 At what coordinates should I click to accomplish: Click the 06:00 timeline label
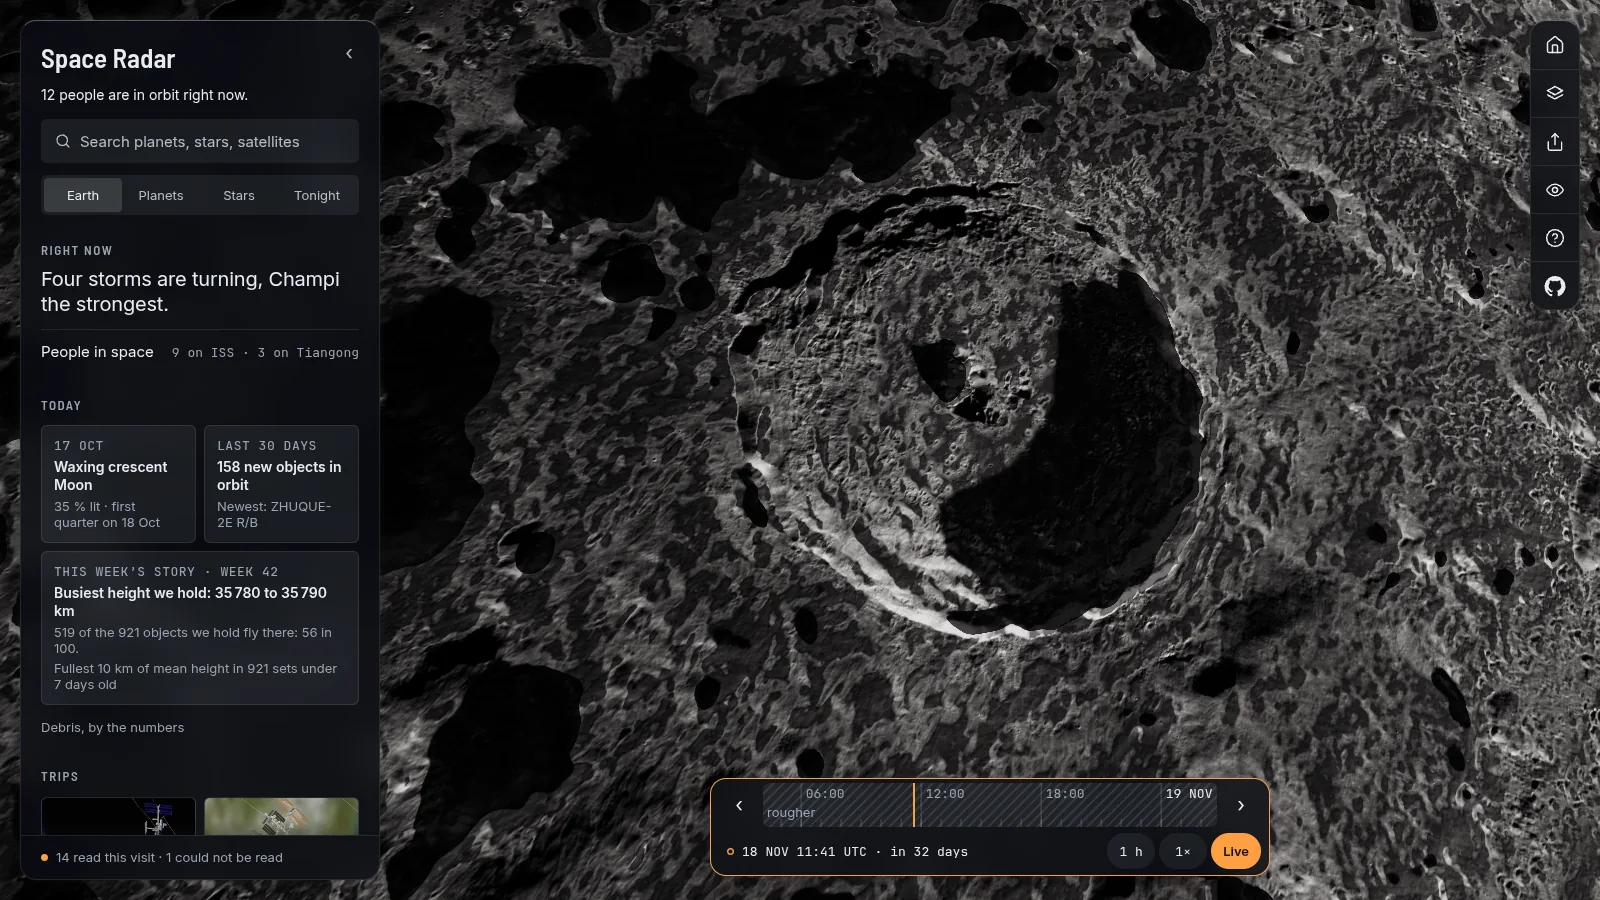(824, 794)
